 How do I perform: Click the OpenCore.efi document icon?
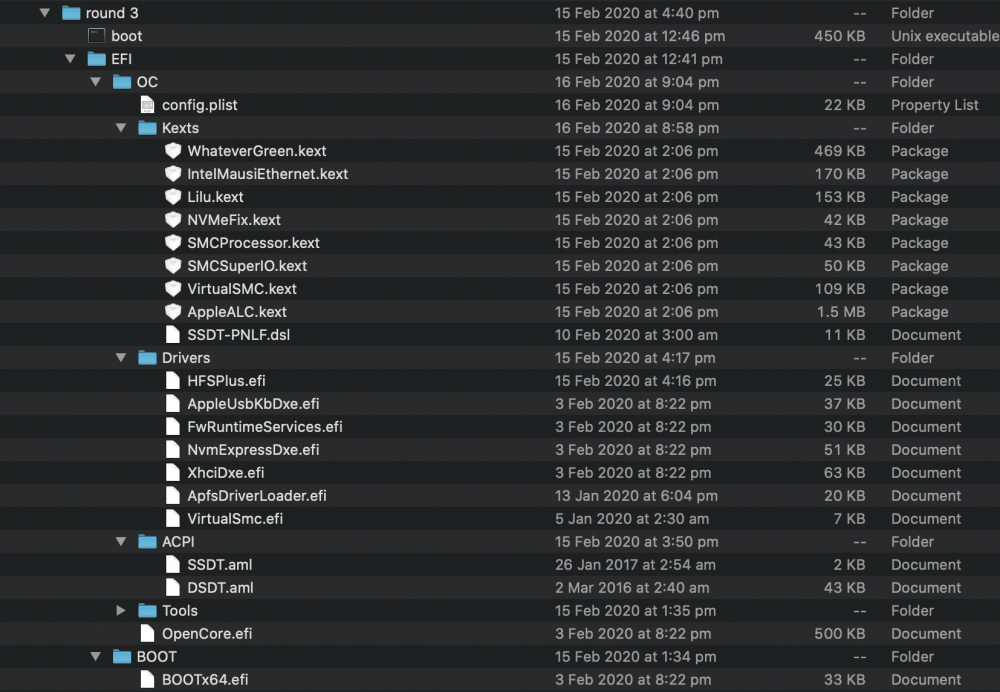(147, 633)
